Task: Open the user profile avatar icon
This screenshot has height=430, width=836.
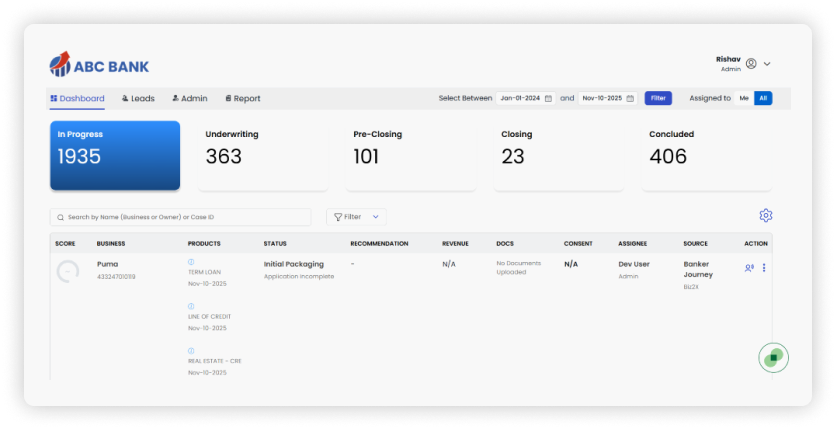Action: (751, 64)
